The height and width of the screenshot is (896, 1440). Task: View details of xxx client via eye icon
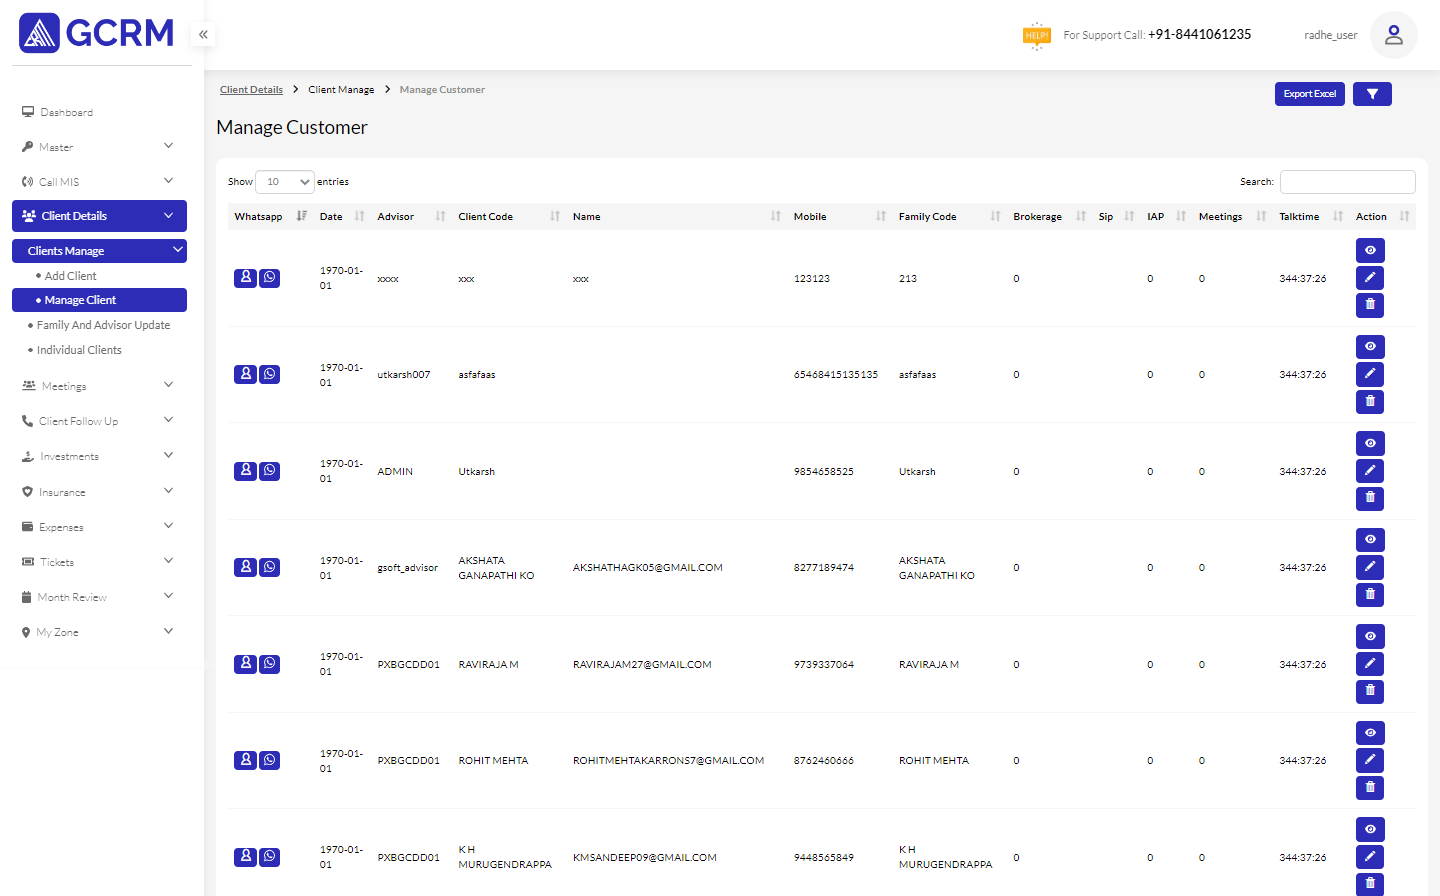1370,250
